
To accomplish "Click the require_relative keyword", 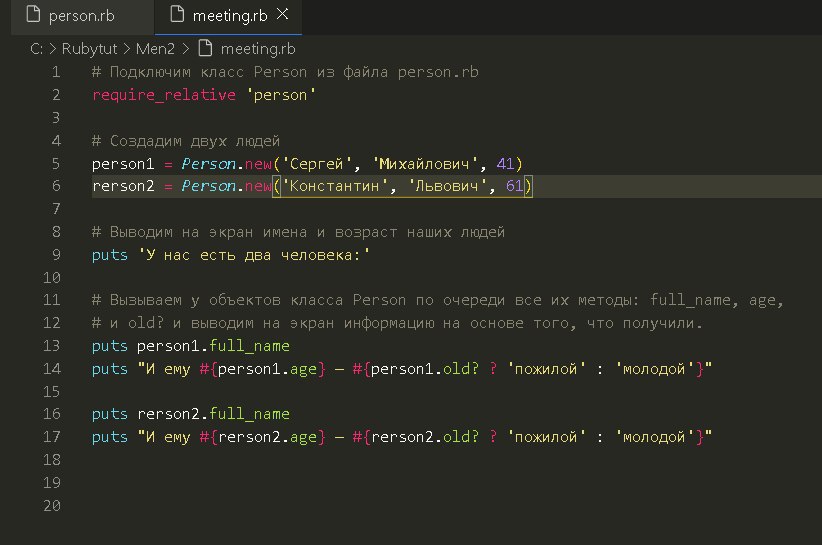I will tap(164, 95).
